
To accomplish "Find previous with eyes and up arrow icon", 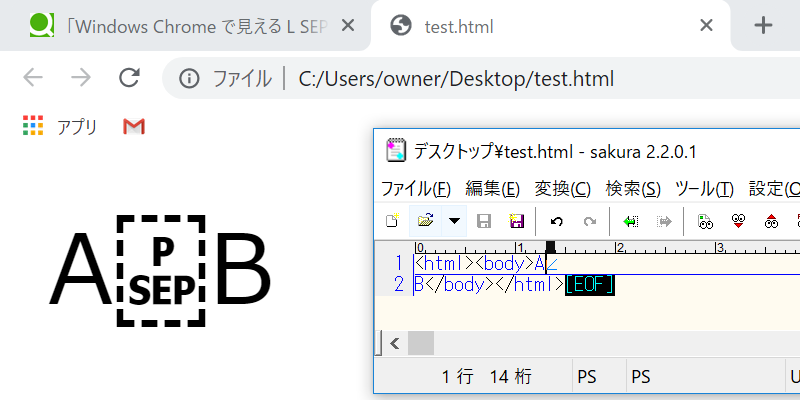I will (x=771, y=221).
